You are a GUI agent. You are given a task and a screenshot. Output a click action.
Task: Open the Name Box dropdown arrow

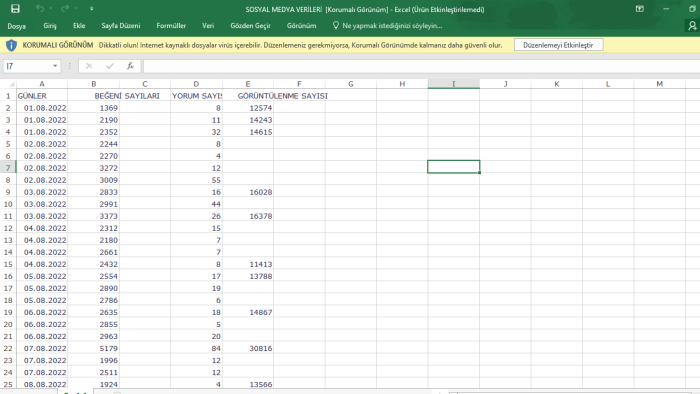click(x=55, y=66)
